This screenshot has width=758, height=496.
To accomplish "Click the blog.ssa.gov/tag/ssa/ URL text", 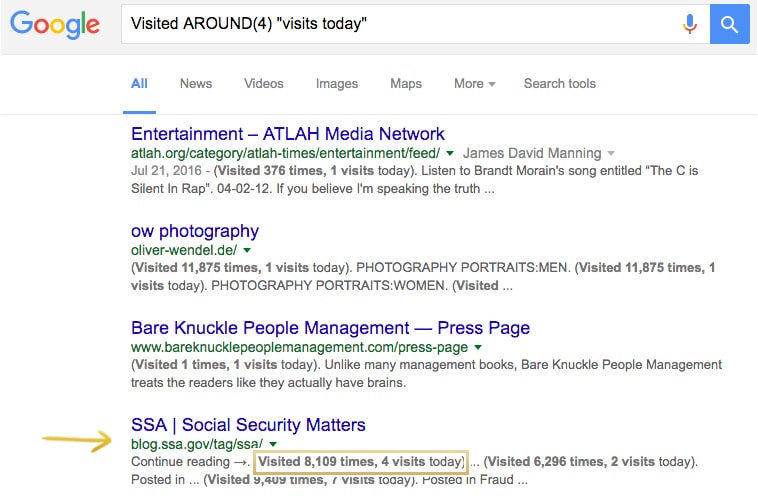I will [x=197, y=444].
